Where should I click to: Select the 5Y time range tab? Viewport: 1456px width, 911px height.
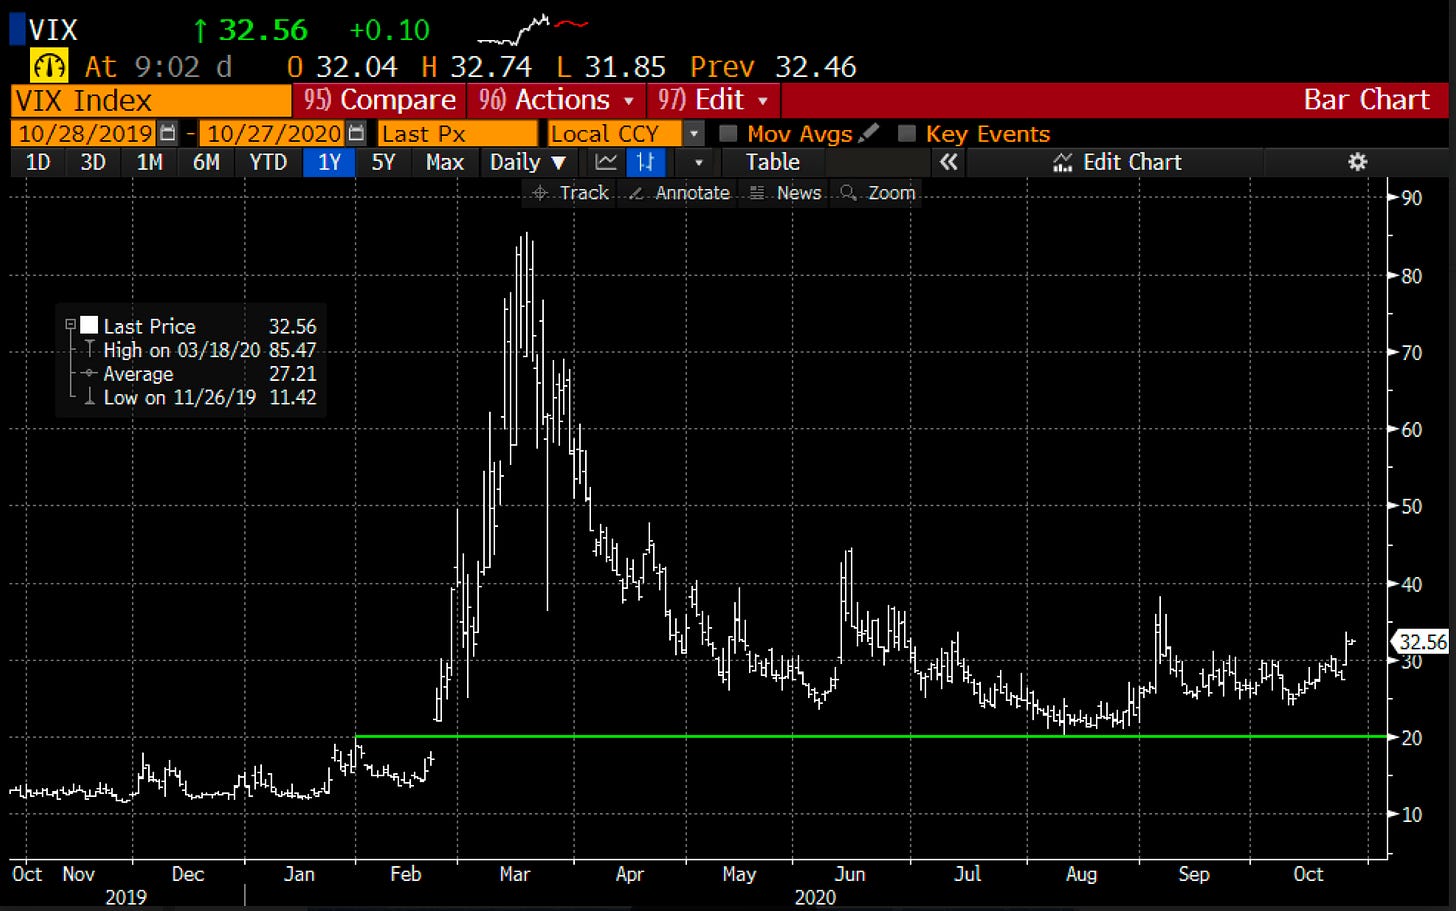point(383,162)
